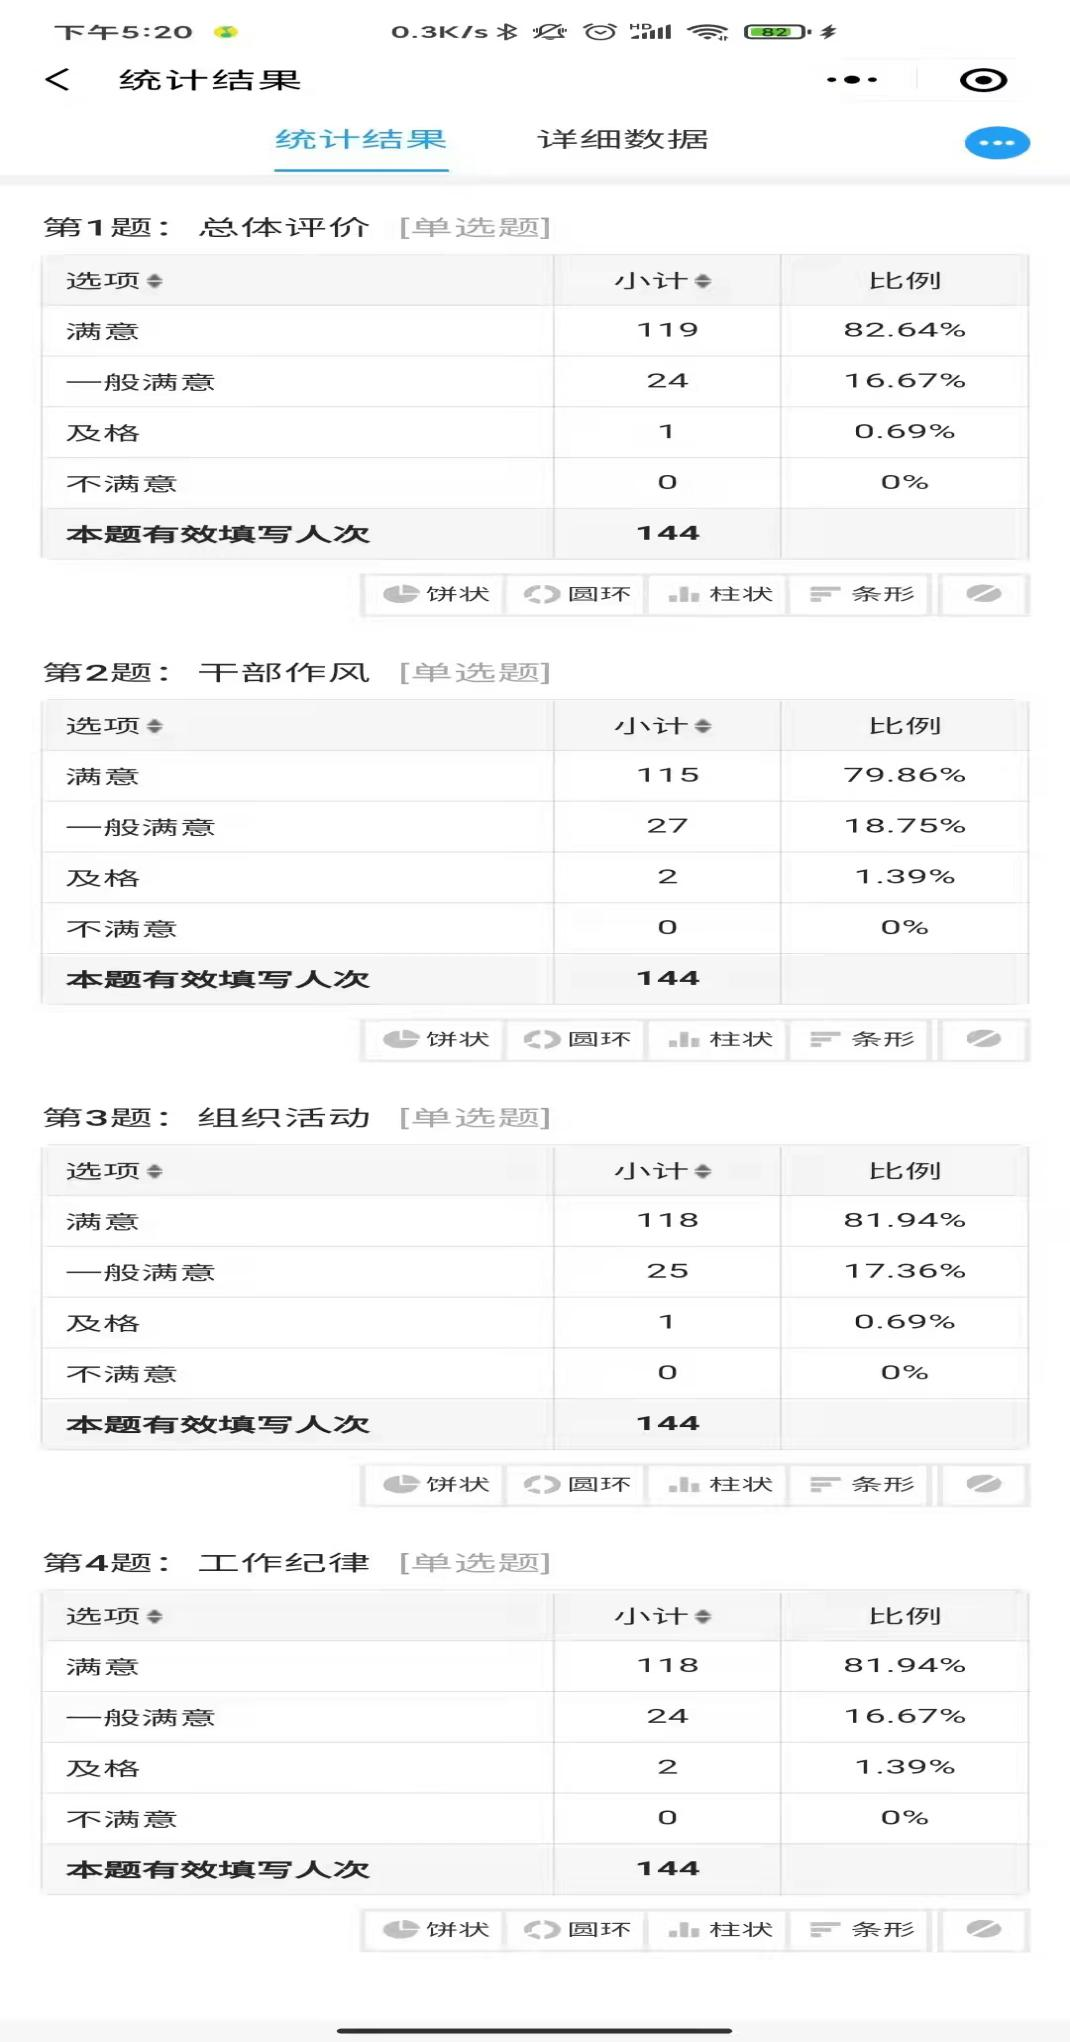Tap the circular close target icon
The width and height of the screenshot is (1070, 2042).
[x=982, y=80]
